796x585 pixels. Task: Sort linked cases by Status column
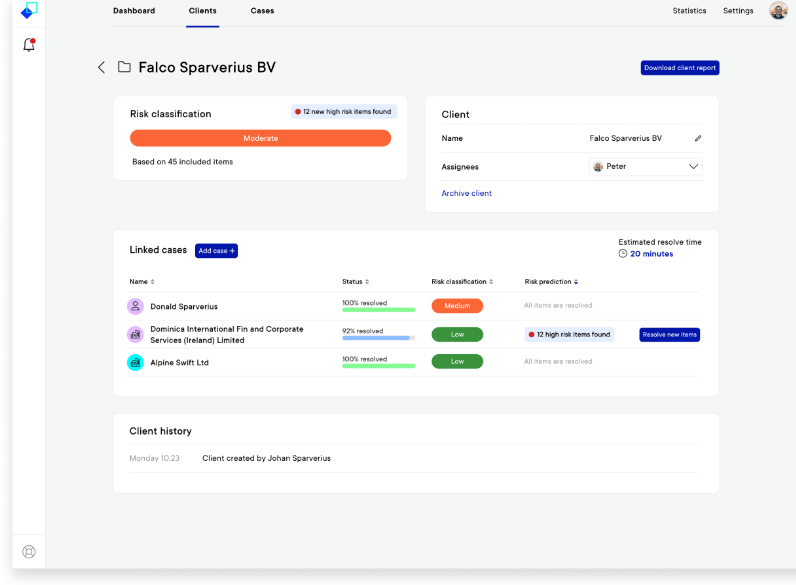click(x=356, y=282)
